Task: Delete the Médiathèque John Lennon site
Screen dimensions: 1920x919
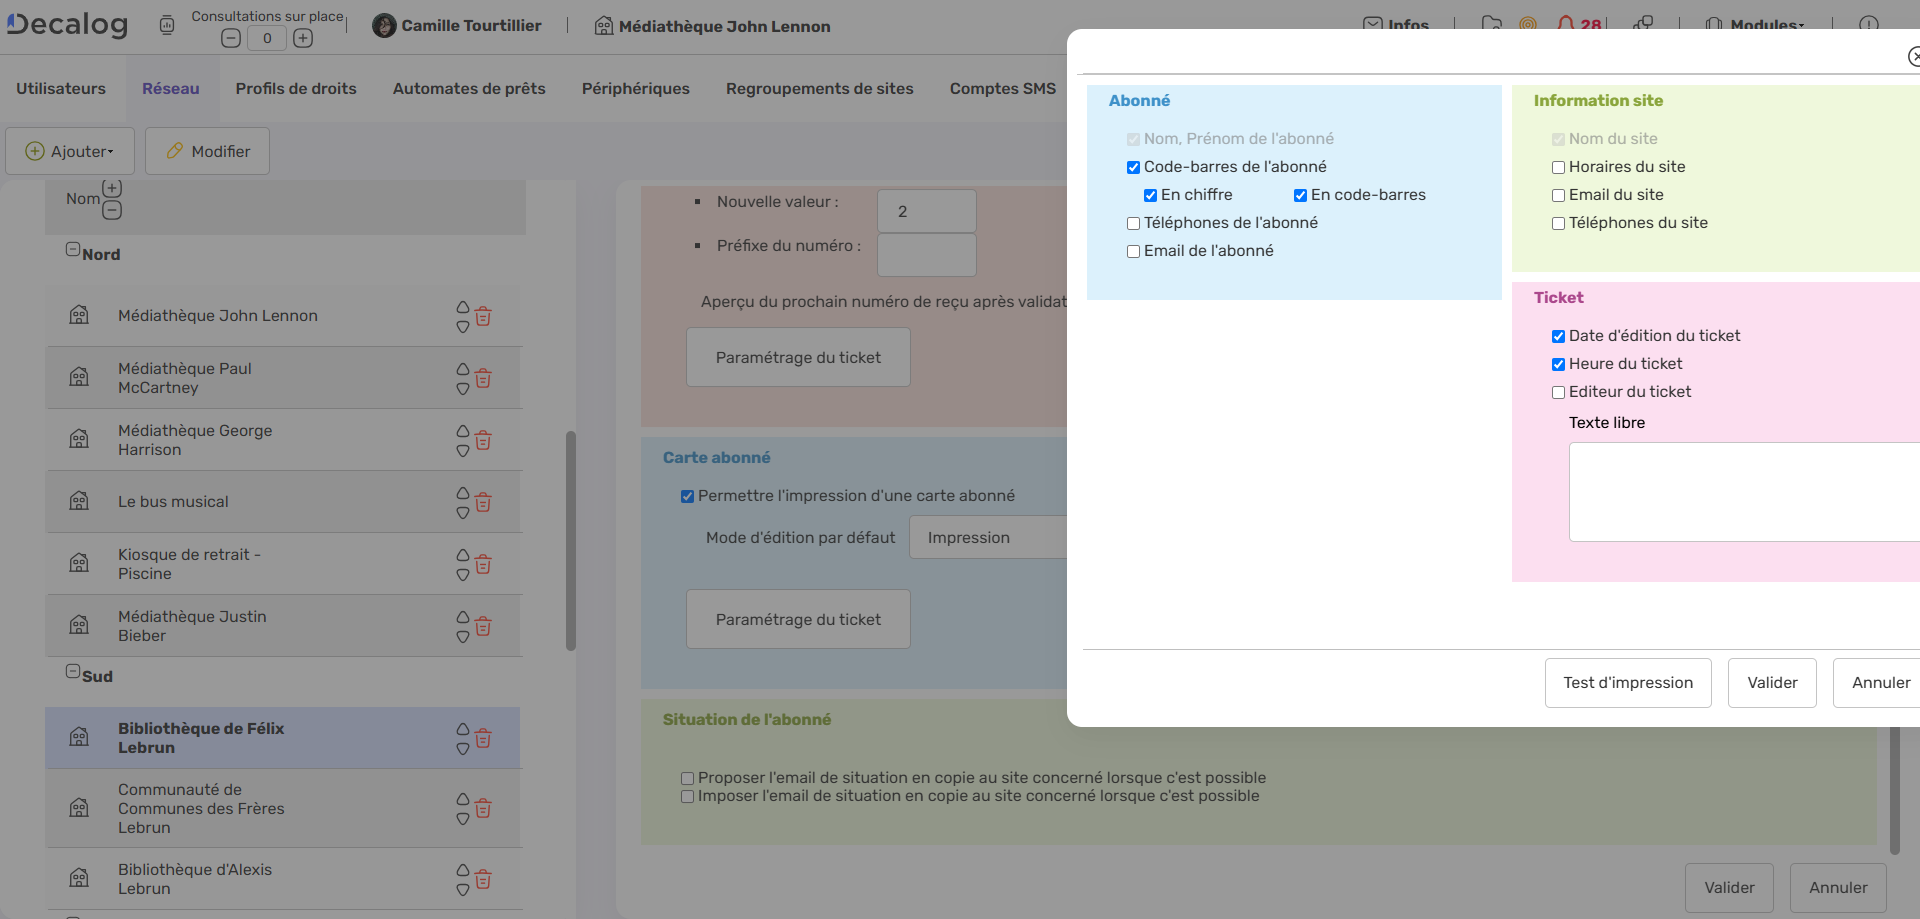Action: point(483,317)
